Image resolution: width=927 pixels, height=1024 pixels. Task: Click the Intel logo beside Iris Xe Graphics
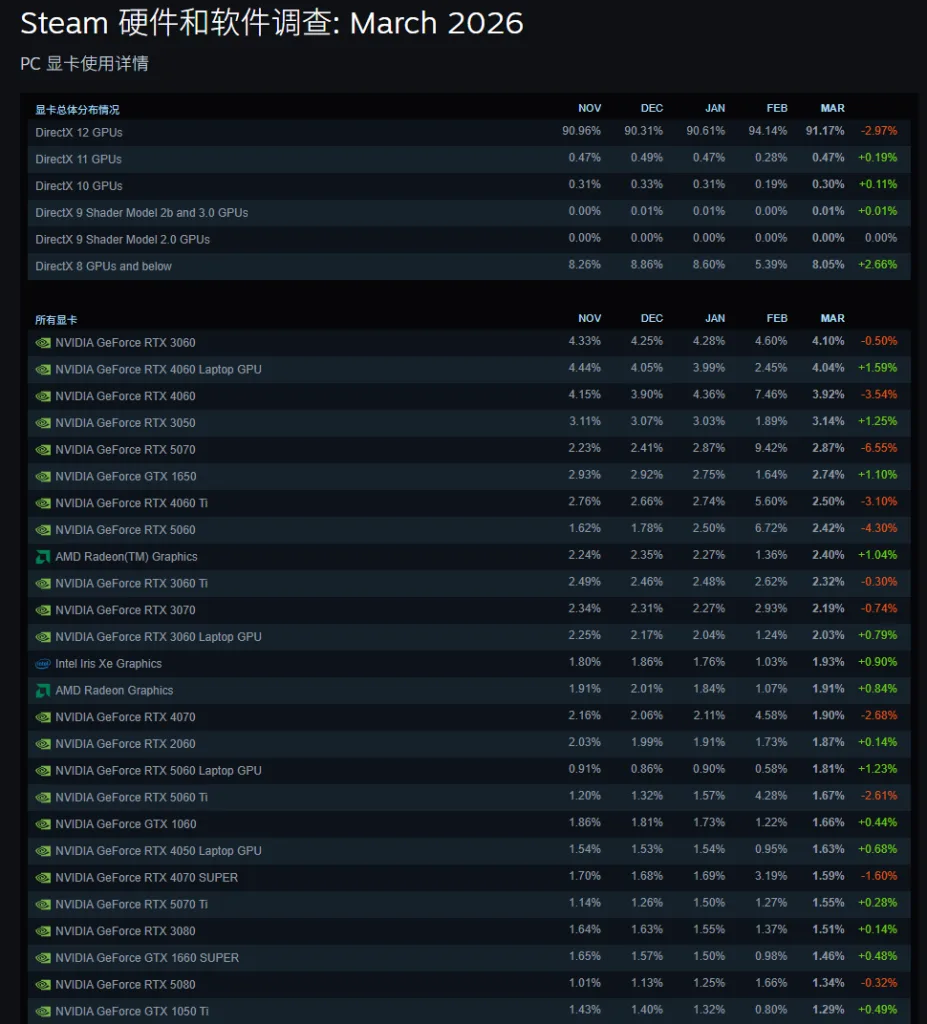pos(43,664)
